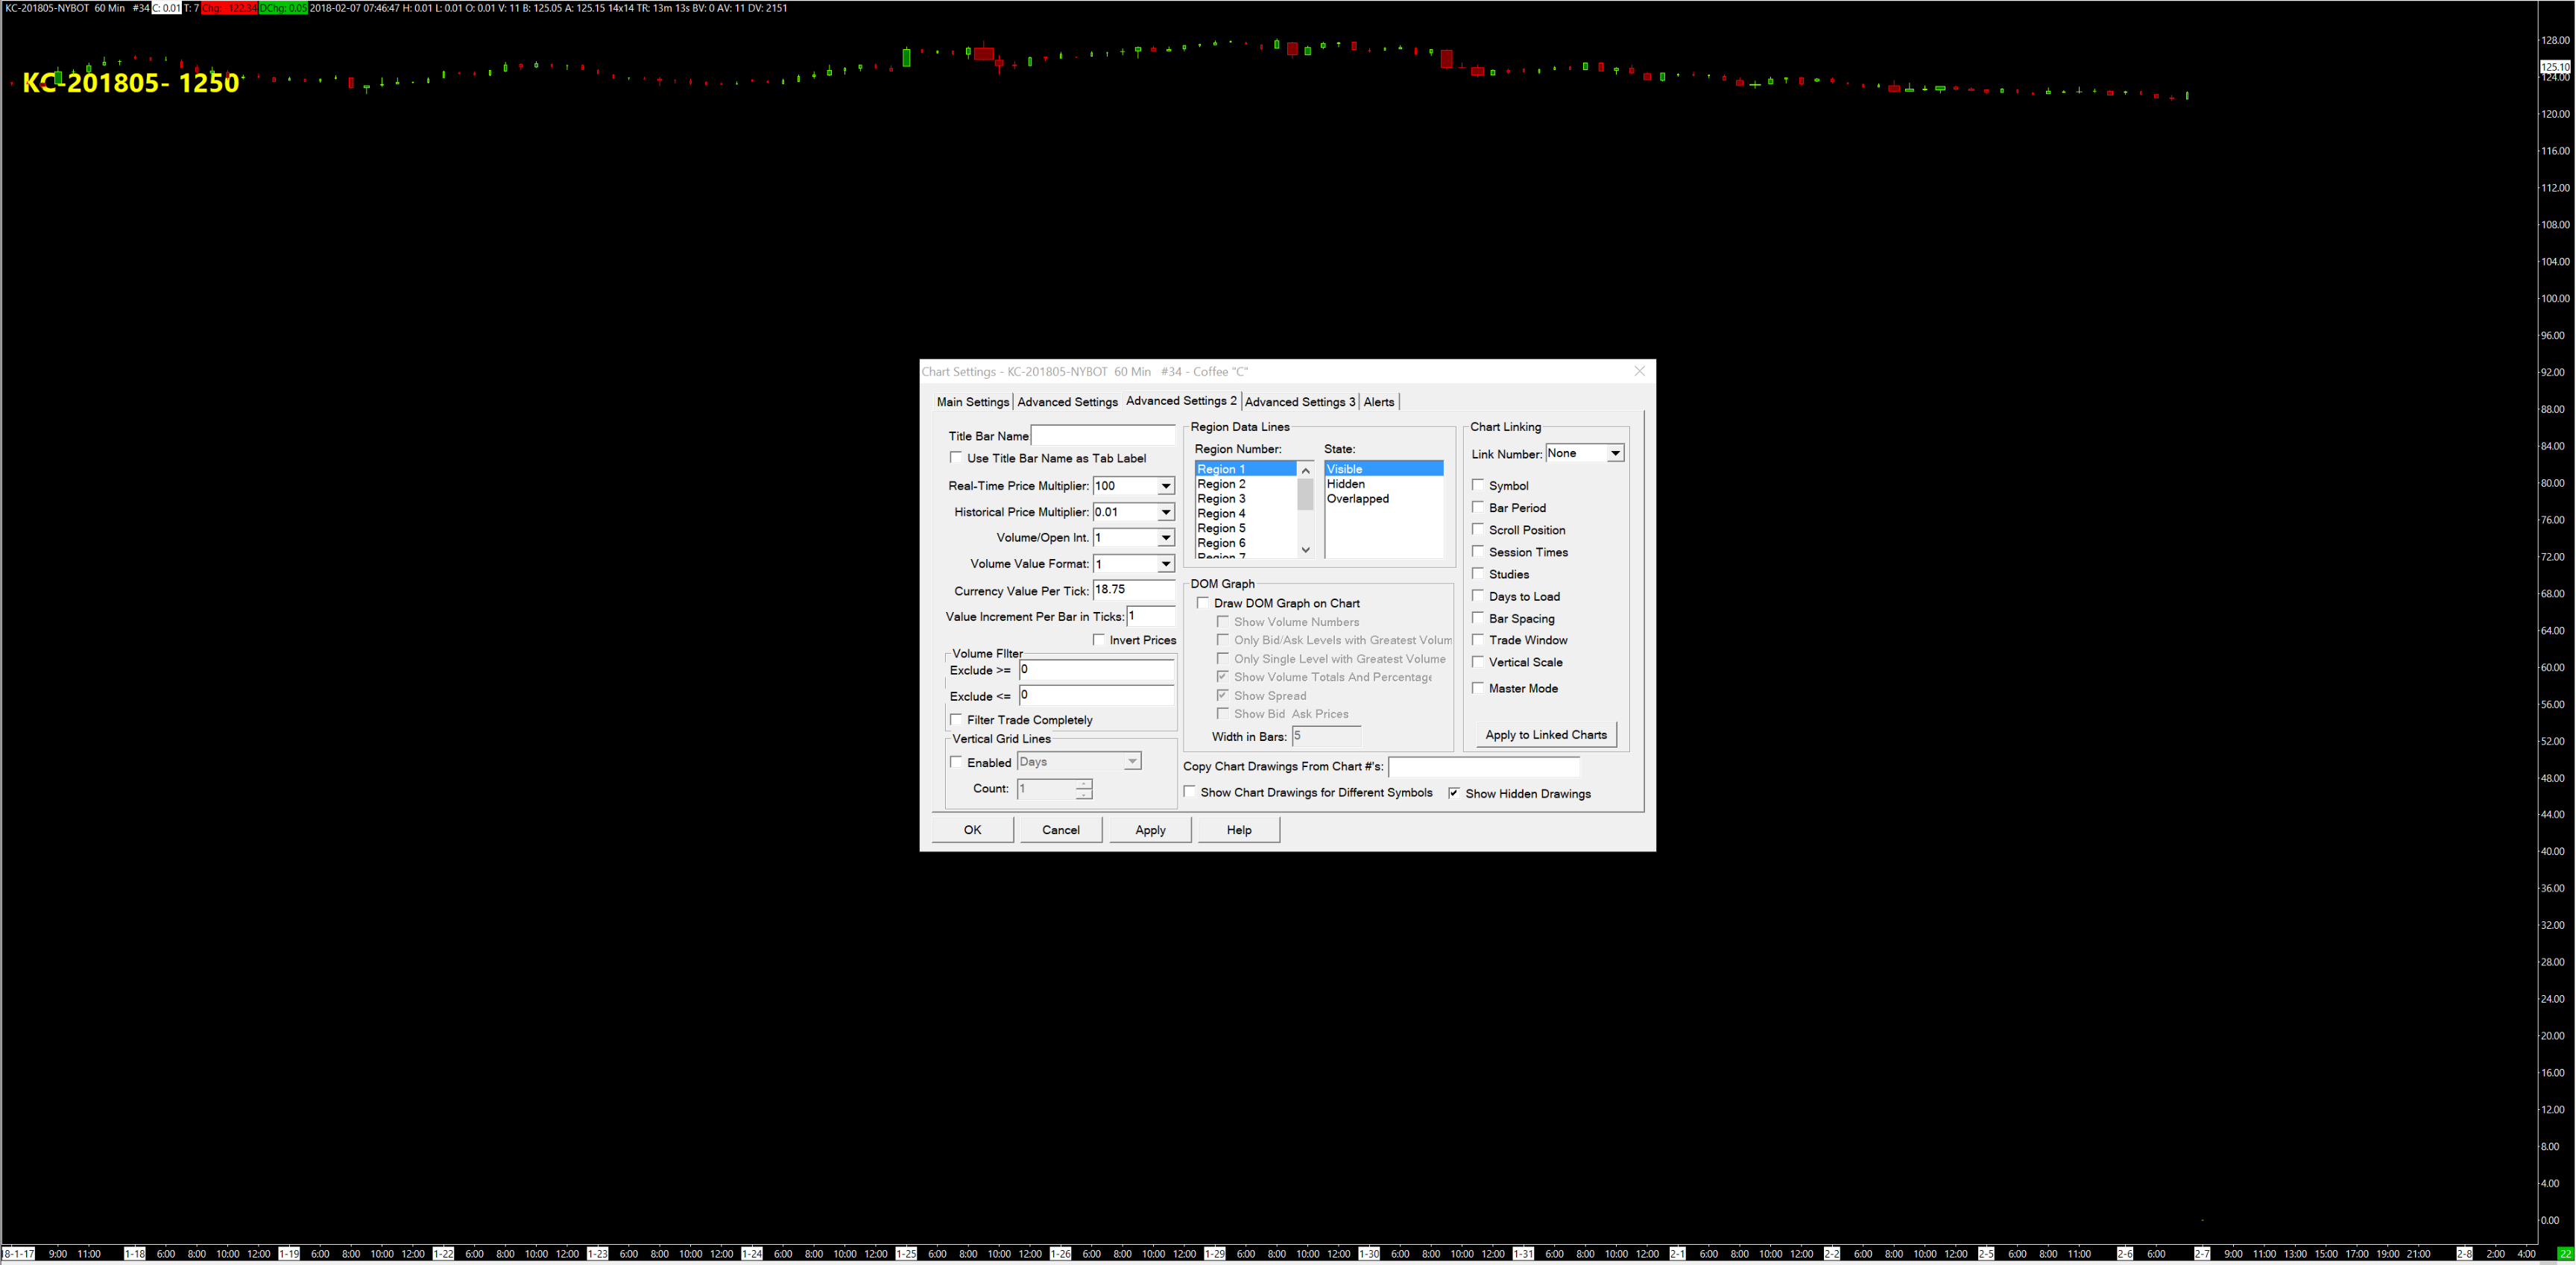Open the Link Number dropdown
Image resolution: width=2576 pixels, height=1265 pixels.
click(x=1614, y=454)
